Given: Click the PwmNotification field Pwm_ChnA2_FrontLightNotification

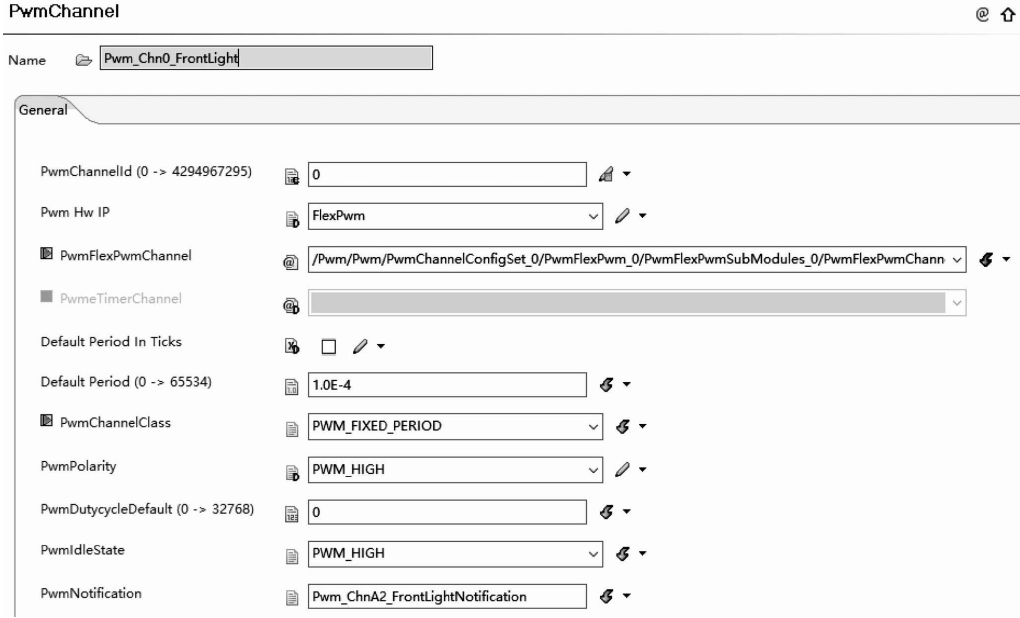Looking at the screenshot, I should (x=447, y=597).
